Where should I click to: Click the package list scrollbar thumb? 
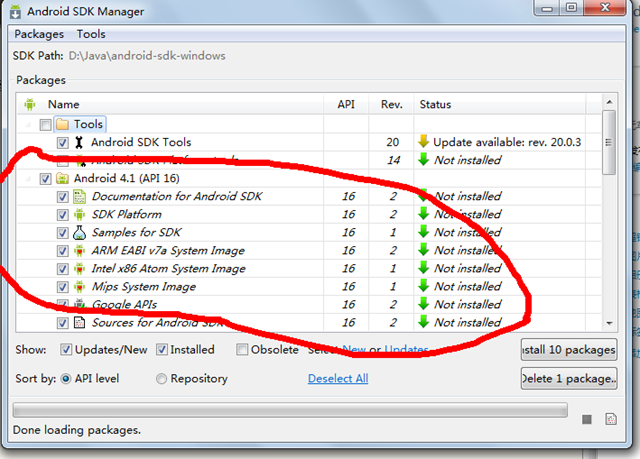609,142
